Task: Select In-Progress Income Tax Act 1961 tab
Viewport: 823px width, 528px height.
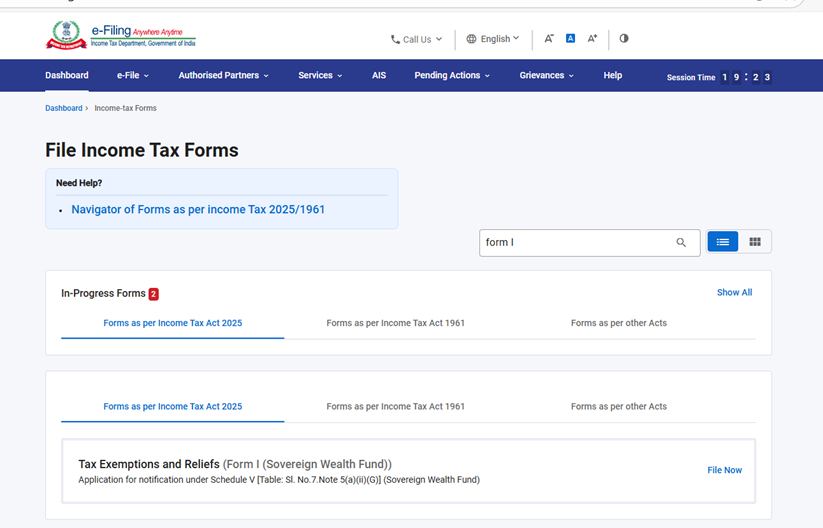Action: pos(395,323)
